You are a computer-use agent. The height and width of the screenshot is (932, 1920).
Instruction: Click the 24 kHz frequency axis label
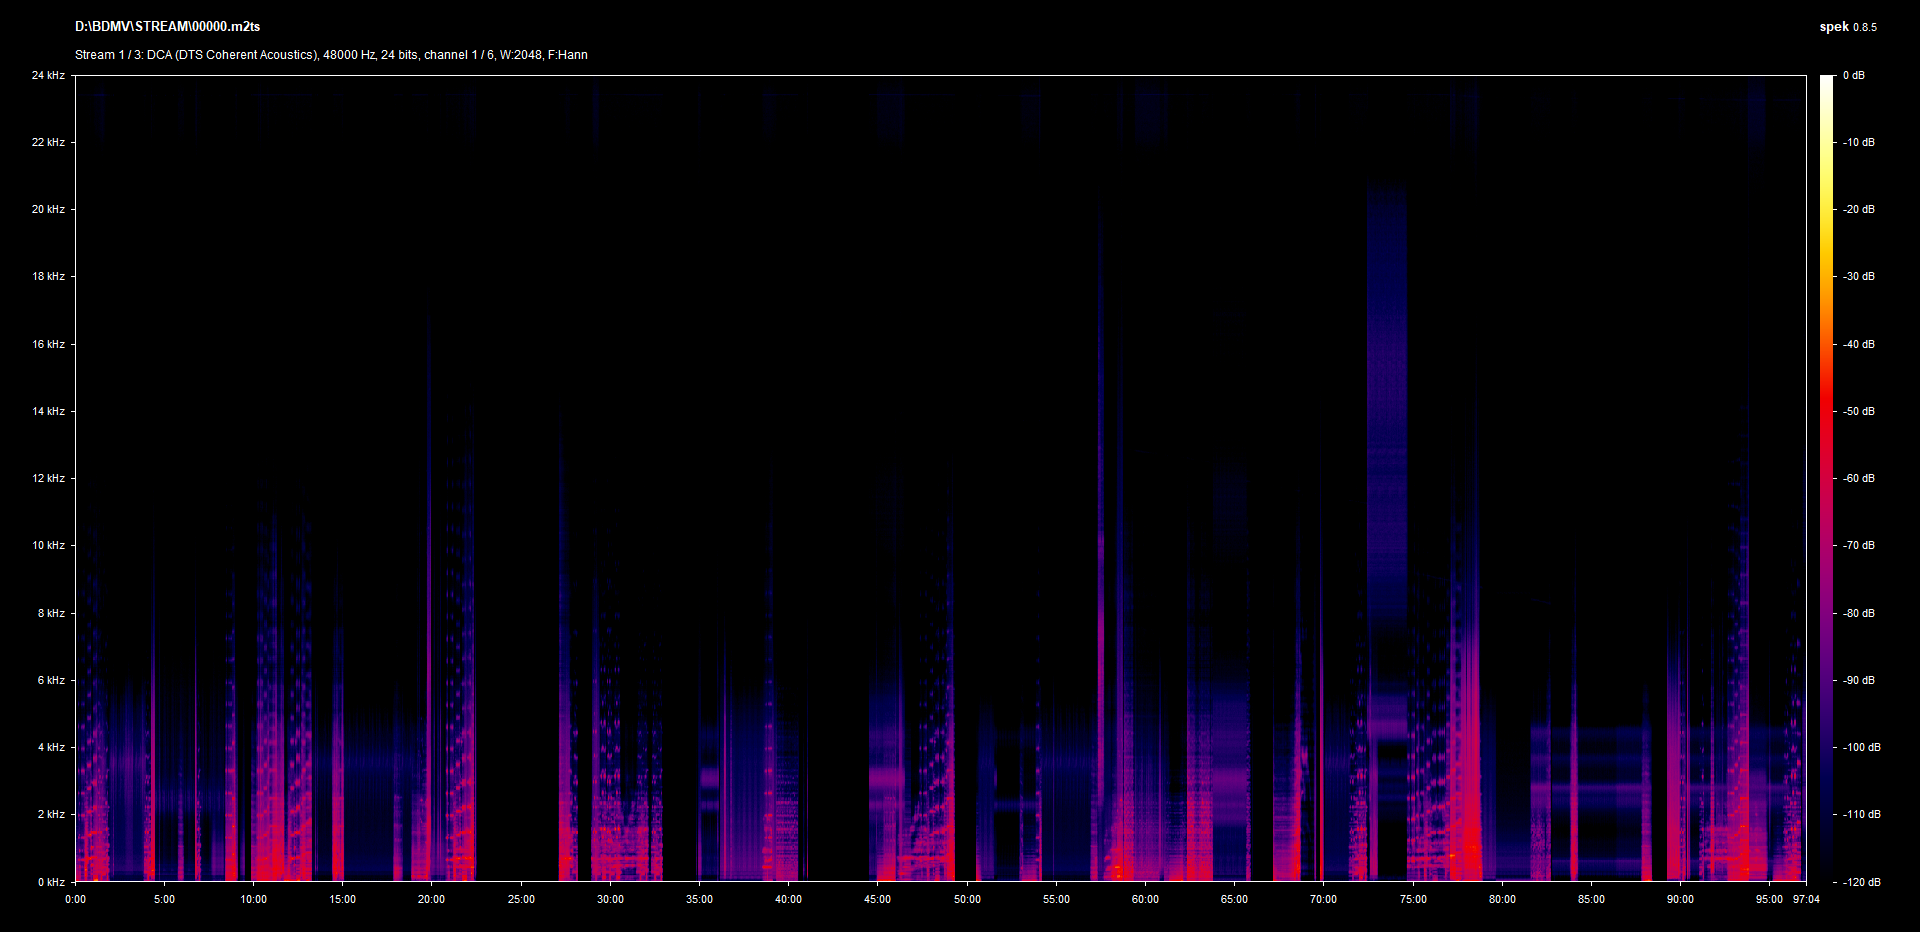tap(48, 75)
